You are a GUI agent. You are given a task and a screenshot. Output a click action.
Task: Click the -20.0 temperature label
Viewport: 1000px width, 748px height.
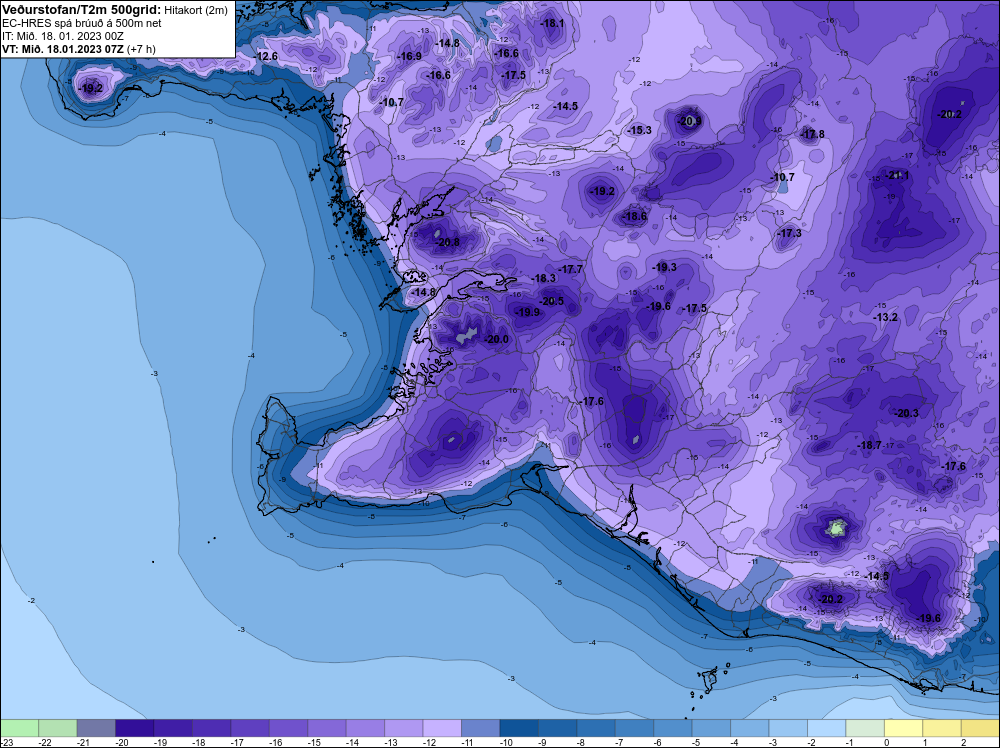click(x=497, y=339)
